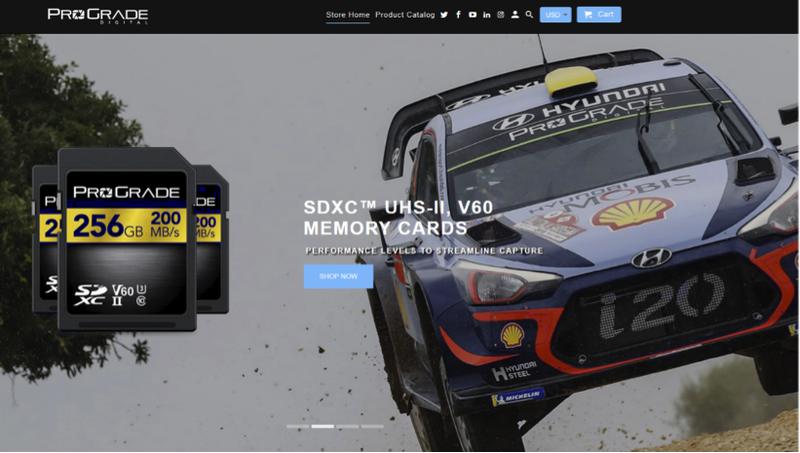Open the Instagram icon link
Image resolution: width=800 pixels, height=453 pixels.
coord(501,15)
